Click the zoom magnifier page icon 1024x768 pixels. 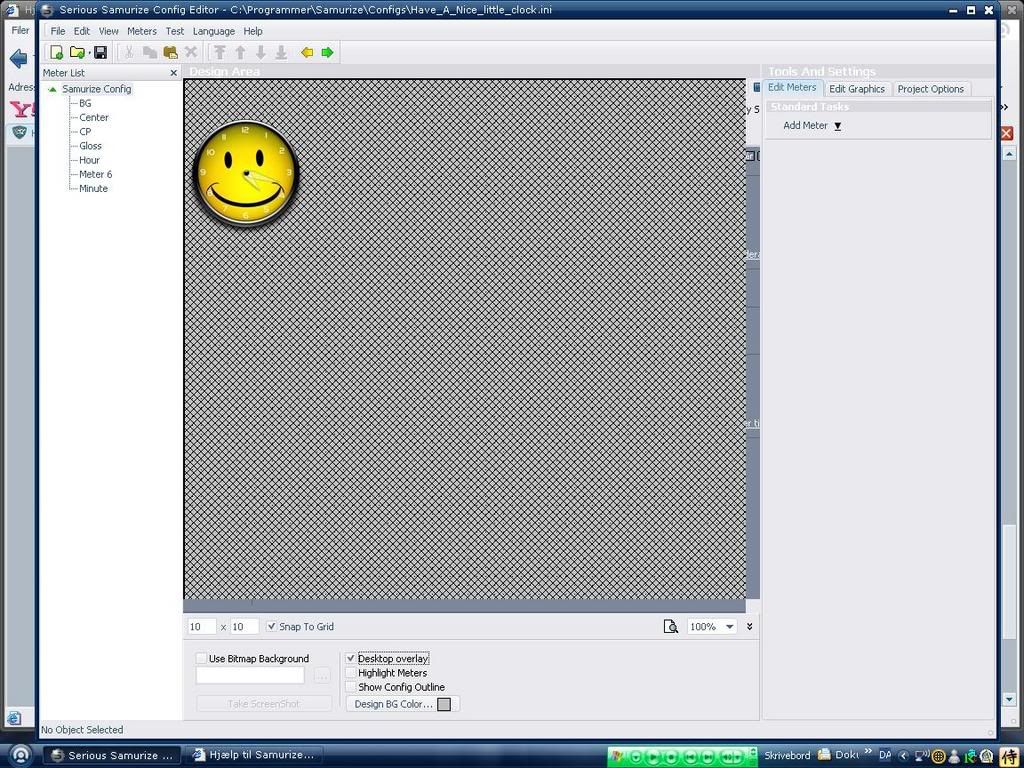coord(671,626)
